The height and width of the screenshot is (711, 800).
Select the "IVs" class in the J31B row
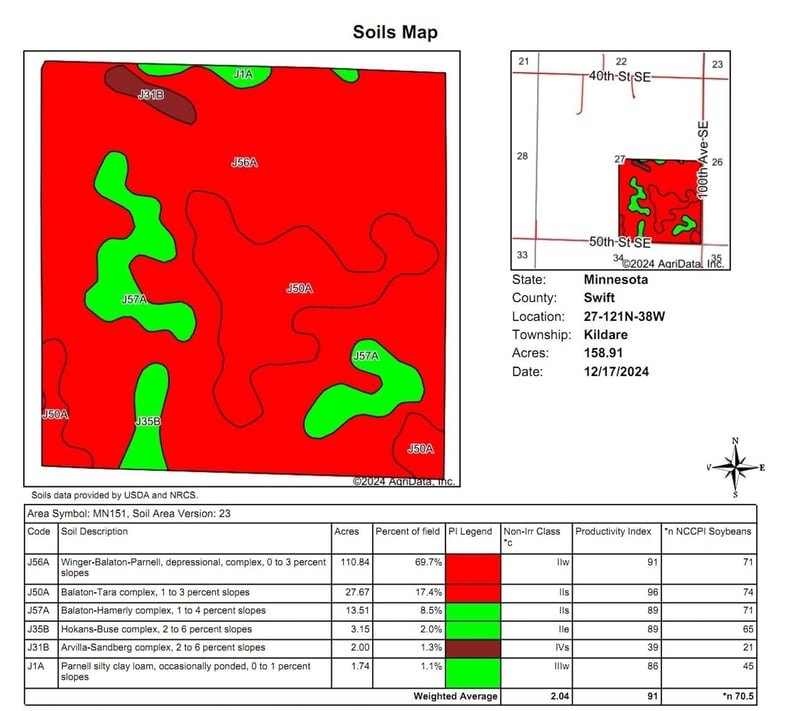click(562, 648)
